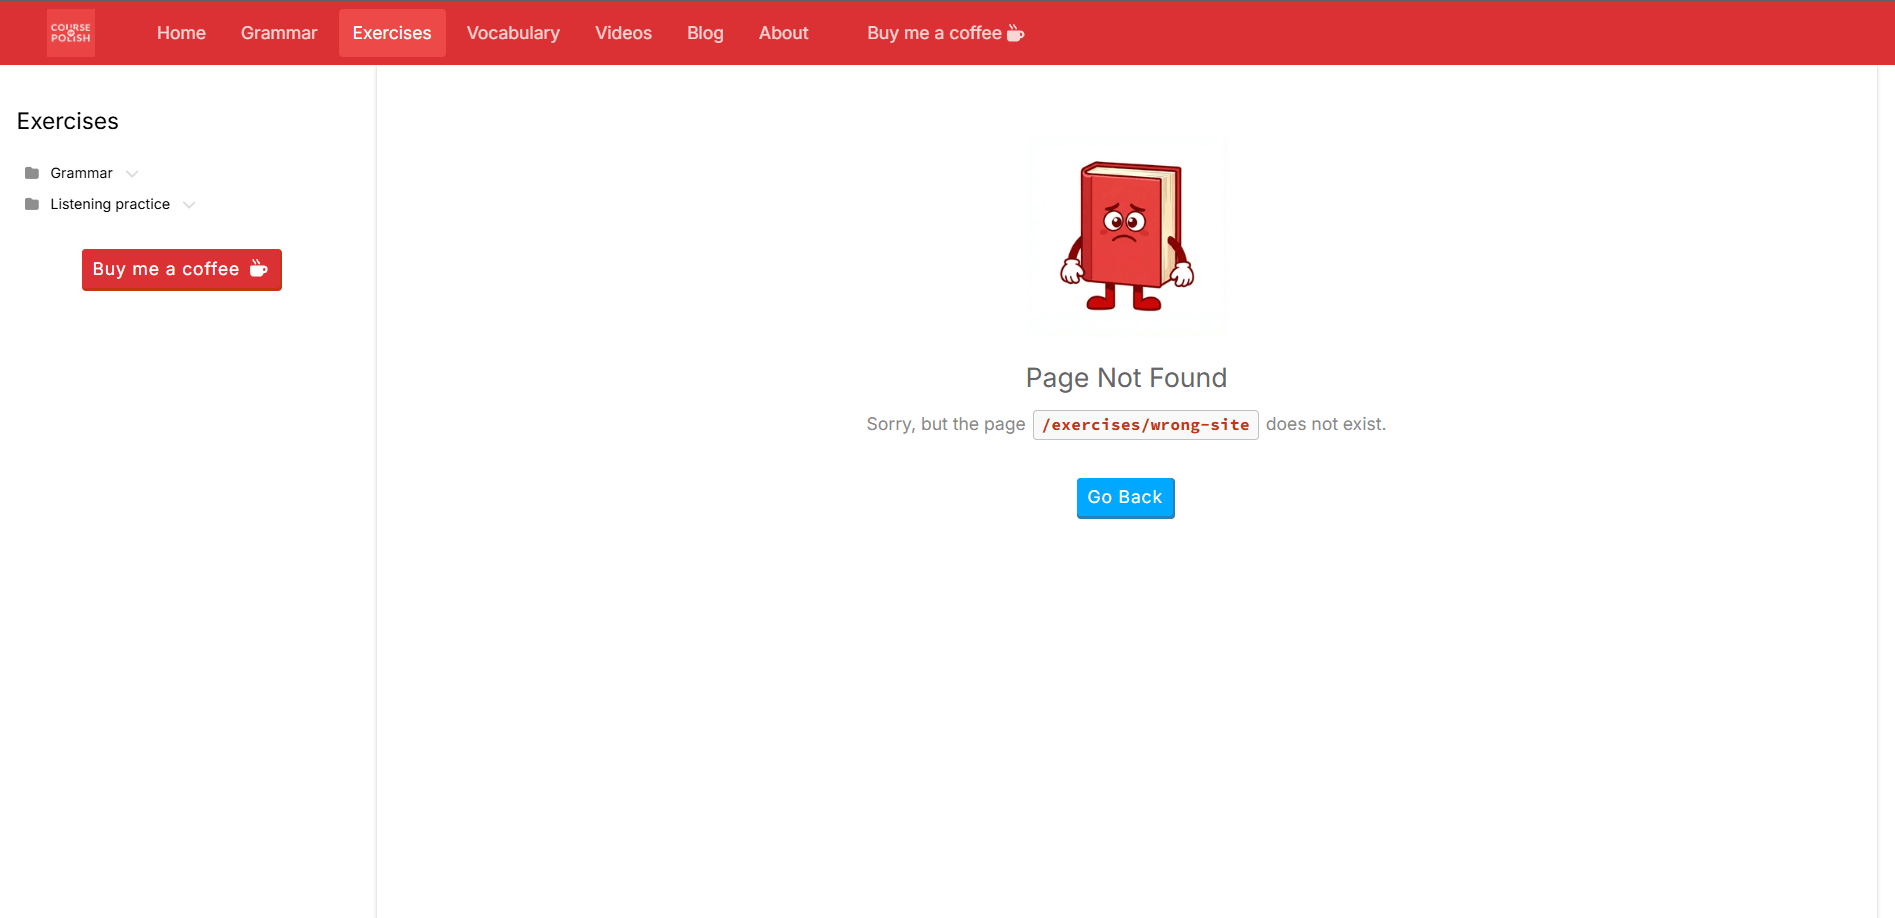Viewport: 1895px width, 918px height.
Task: Click the Course Polish logo icon
Action: tap(70, 32)
